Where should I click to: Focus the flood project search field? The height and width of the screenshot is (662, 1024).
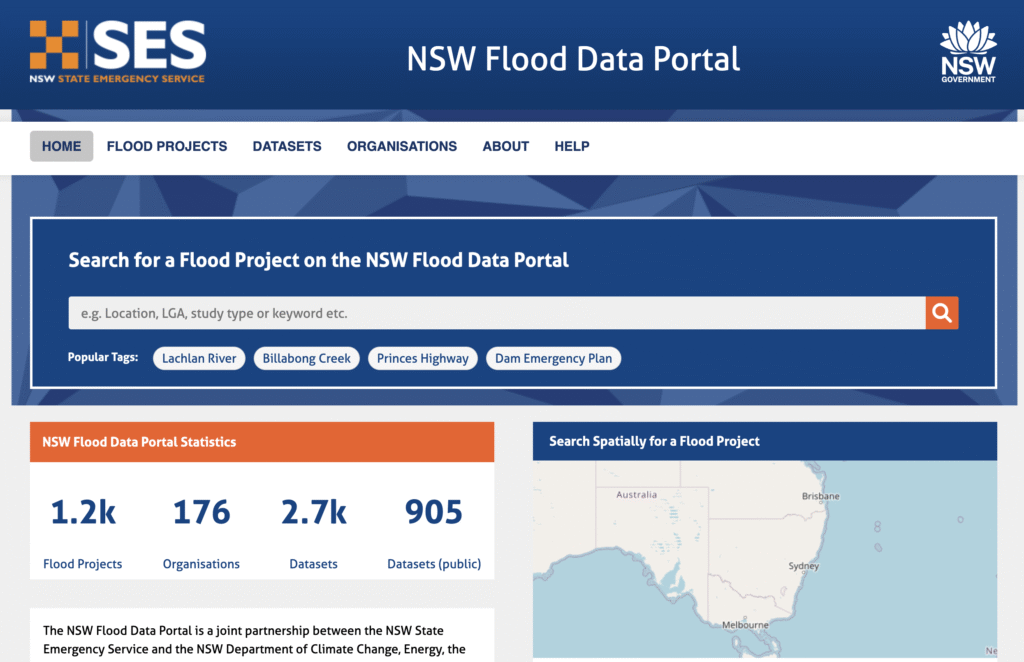coord(496,313)
